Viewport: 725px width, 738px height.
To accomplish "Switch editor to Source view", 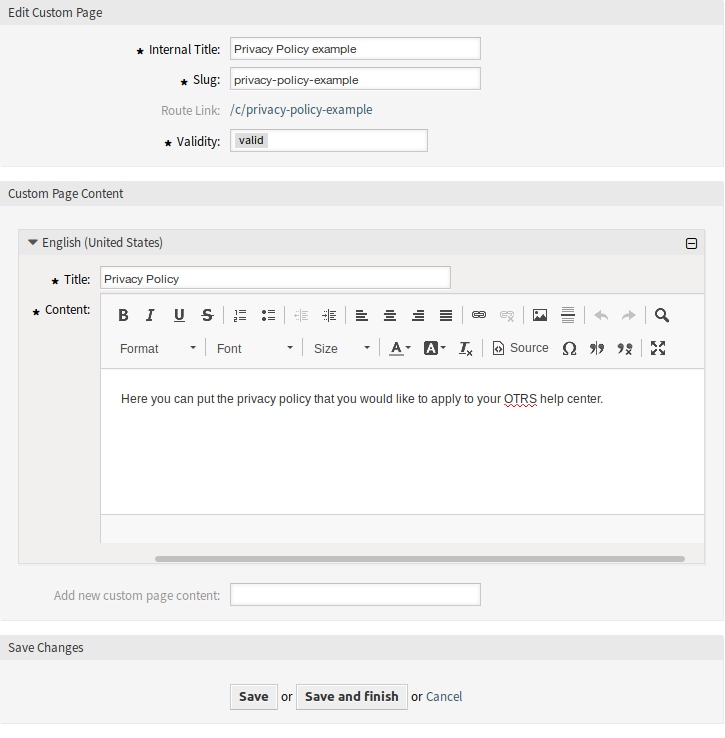I will 520,348.
